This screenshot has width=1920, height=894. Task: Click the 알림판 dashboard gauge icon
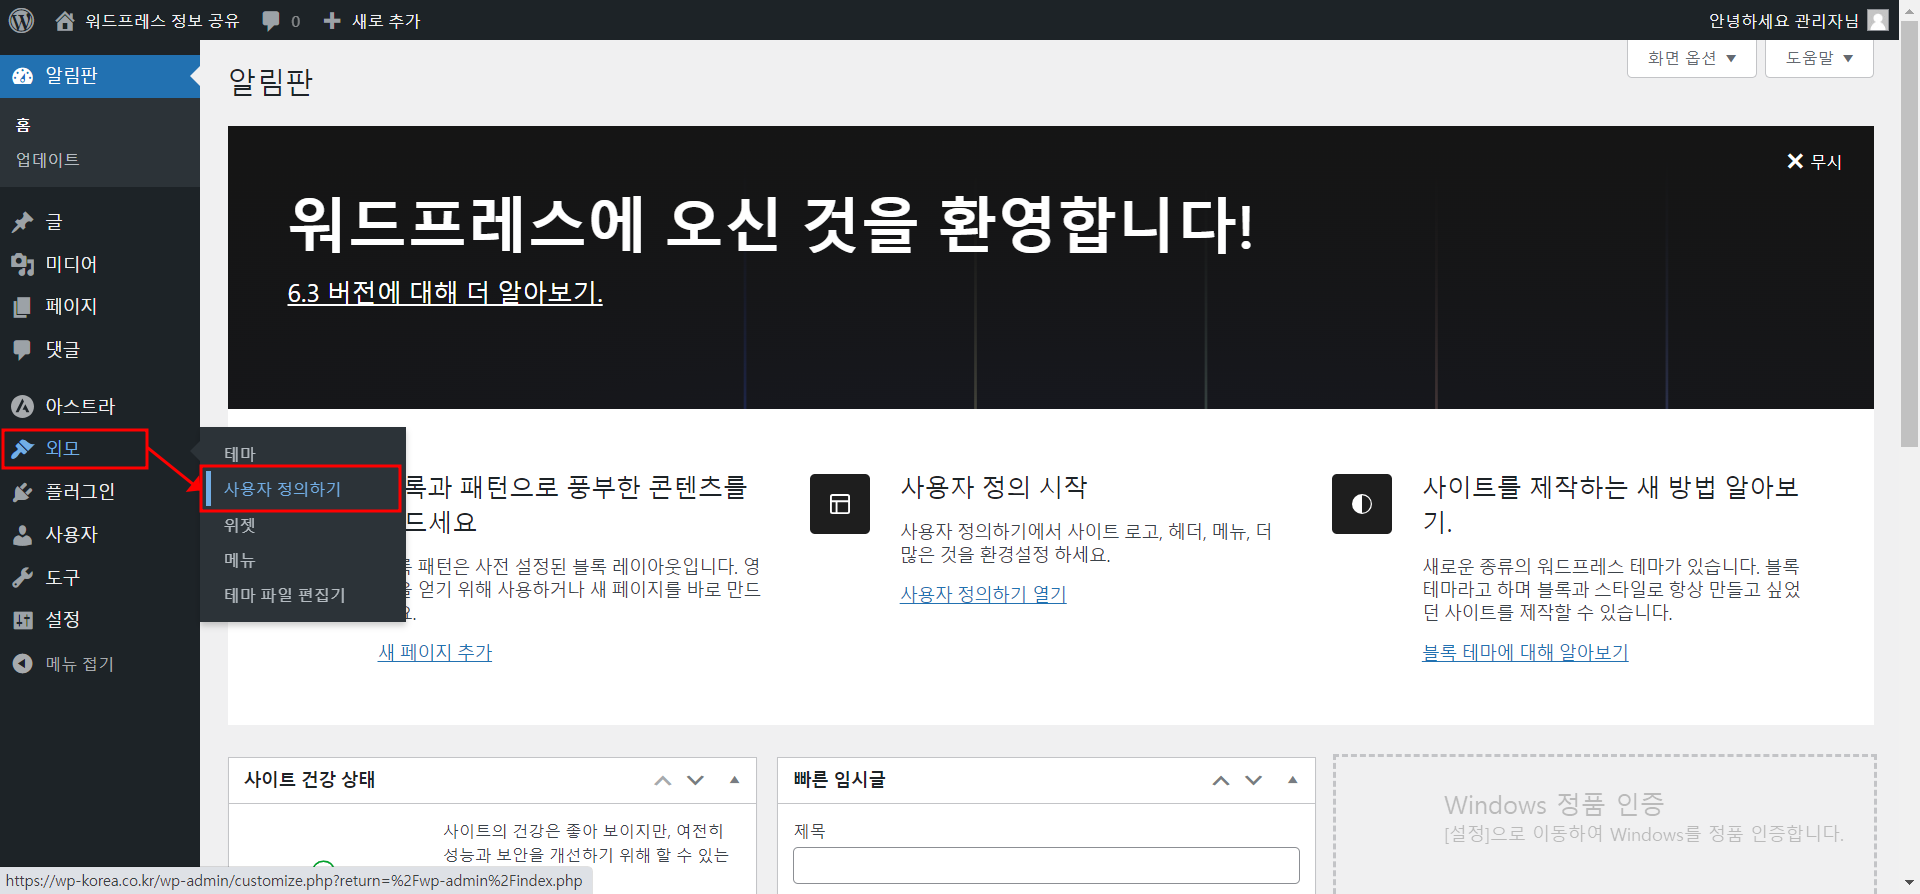(22, 76)
